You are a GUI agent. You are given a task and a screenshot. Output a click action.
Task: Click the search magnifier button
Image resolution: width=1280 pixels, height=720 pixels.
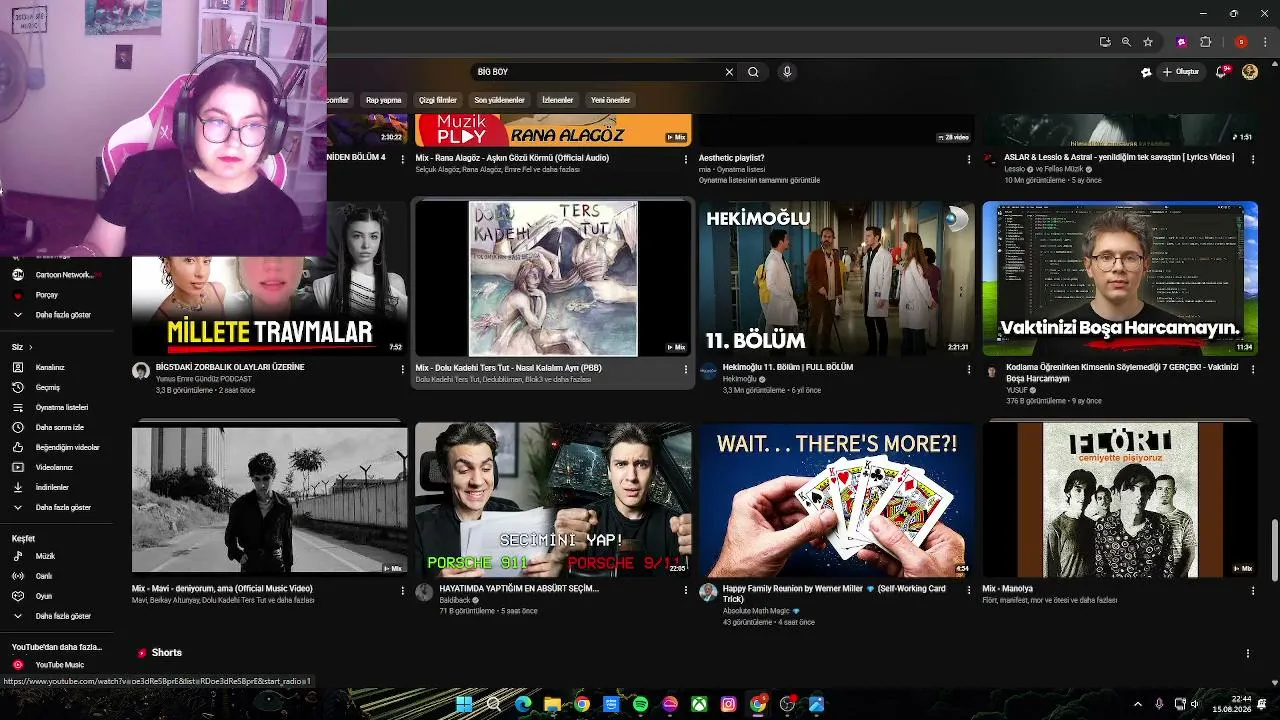[x=753, y=72]
